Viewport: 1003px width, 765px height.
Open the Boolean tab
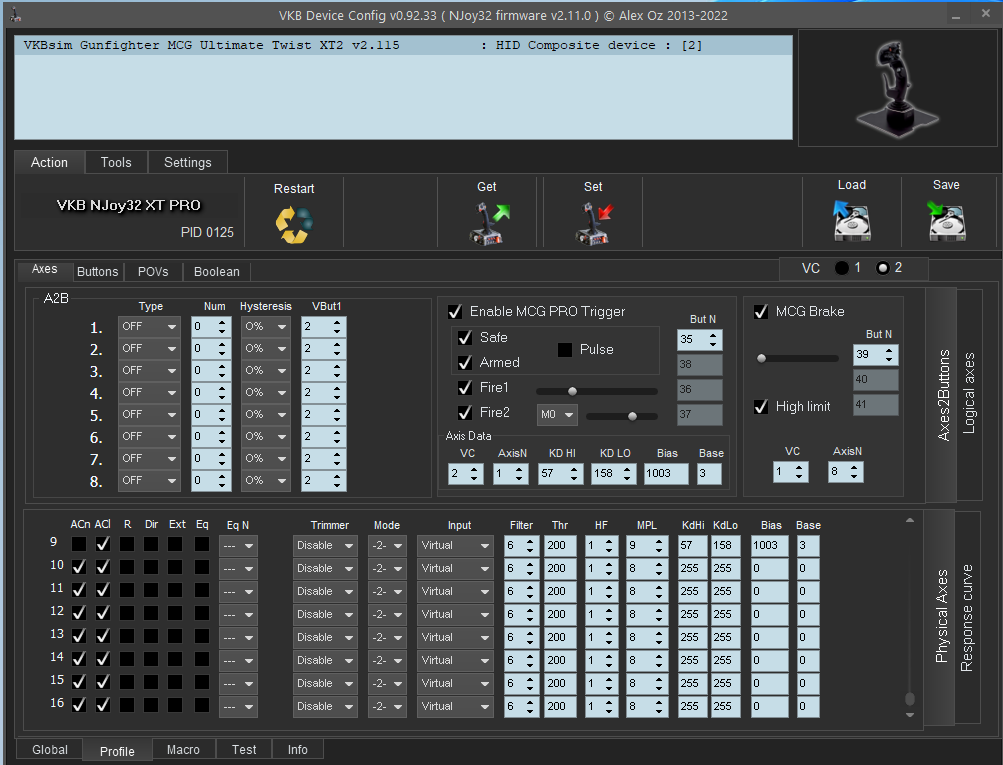(217, 272)
